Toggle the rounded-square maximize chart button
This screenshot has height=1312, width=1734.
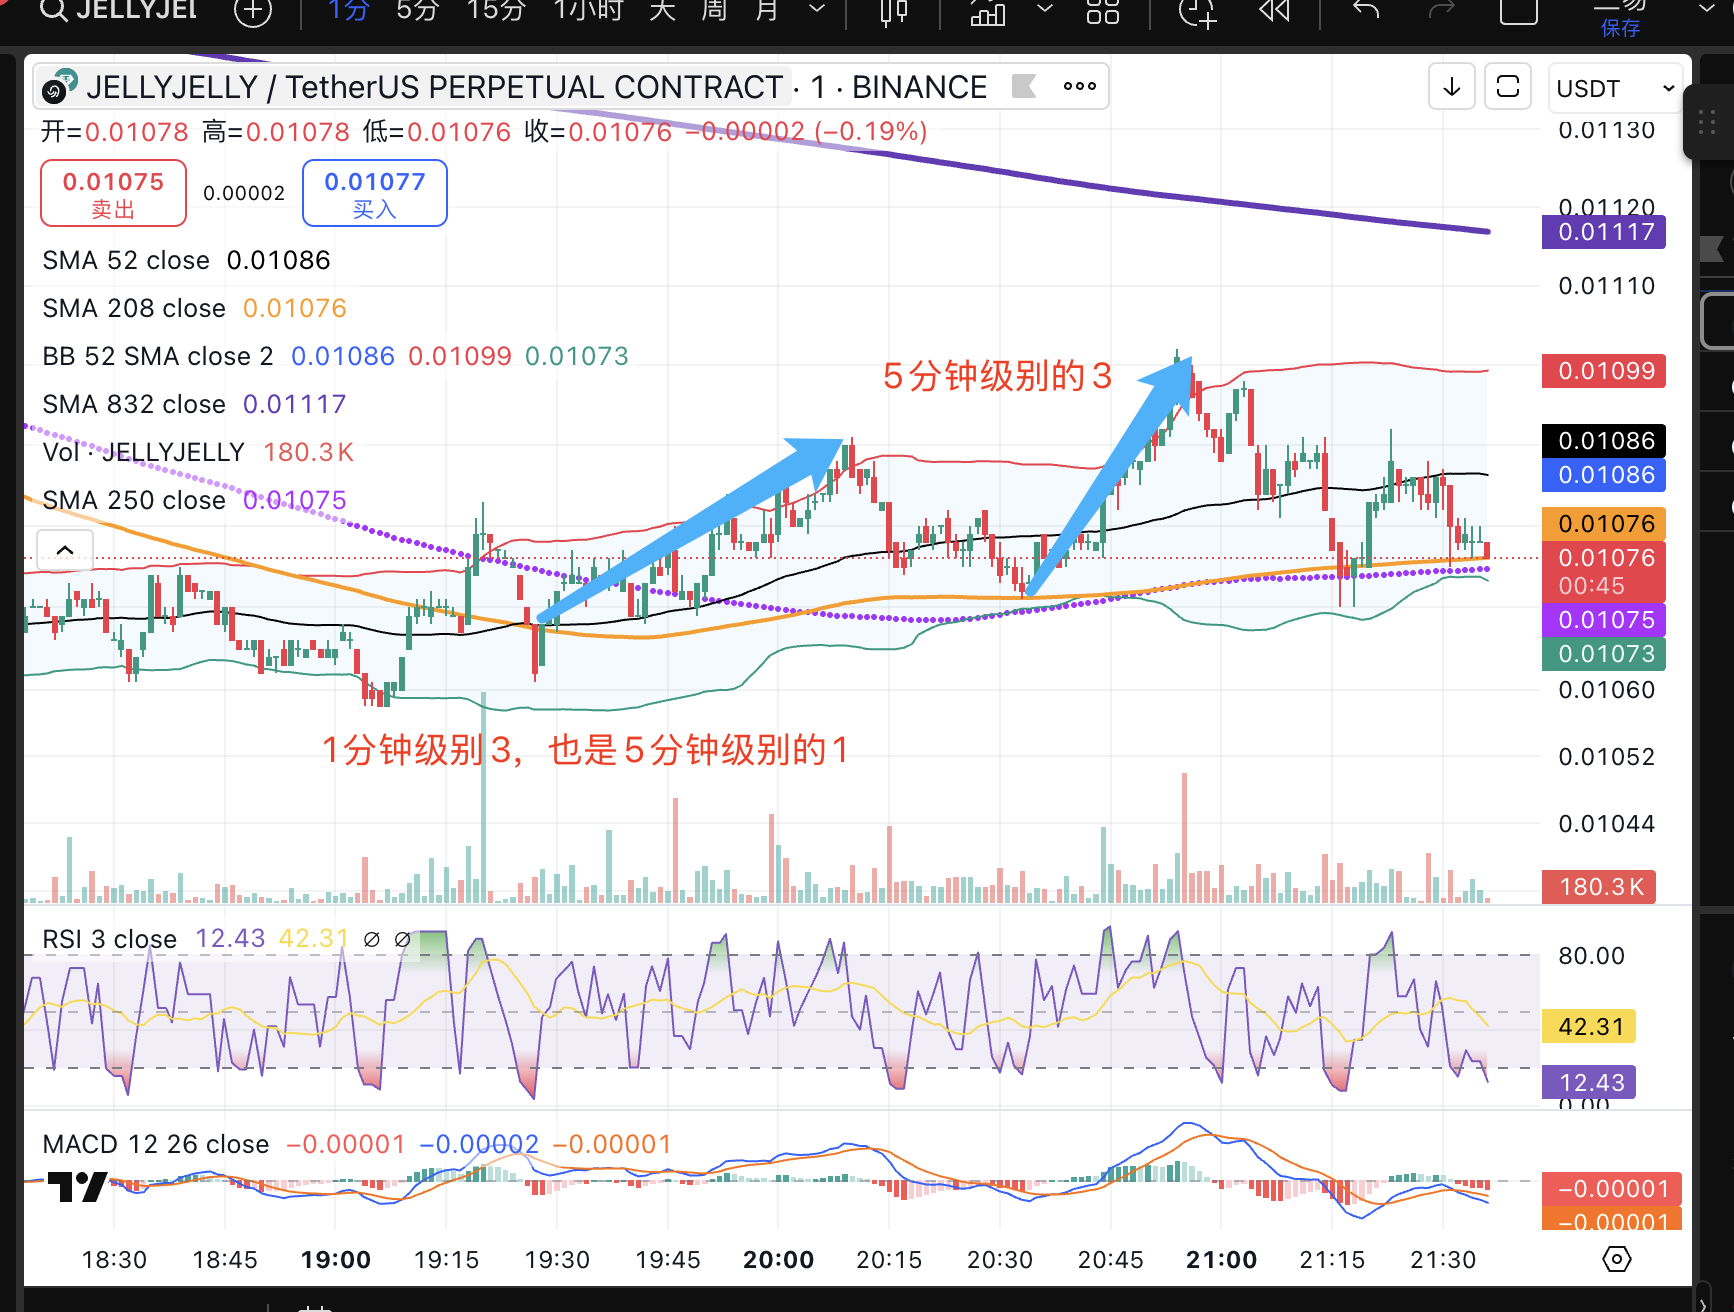tap(1508, 87)
